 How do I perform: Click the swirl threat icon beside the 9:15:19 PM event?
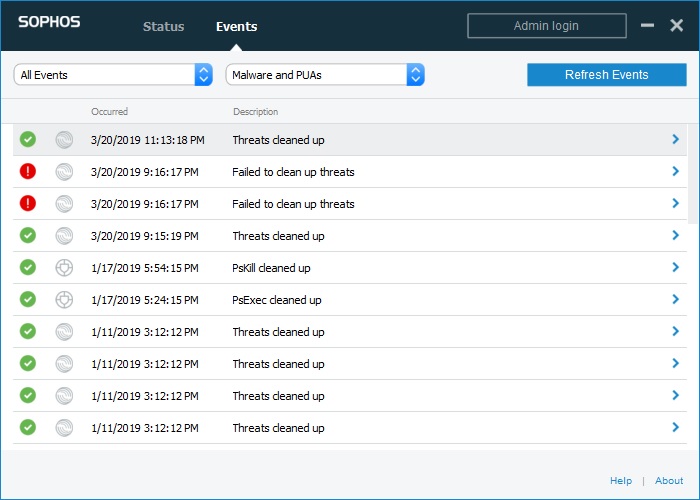(x=64, y=236)
